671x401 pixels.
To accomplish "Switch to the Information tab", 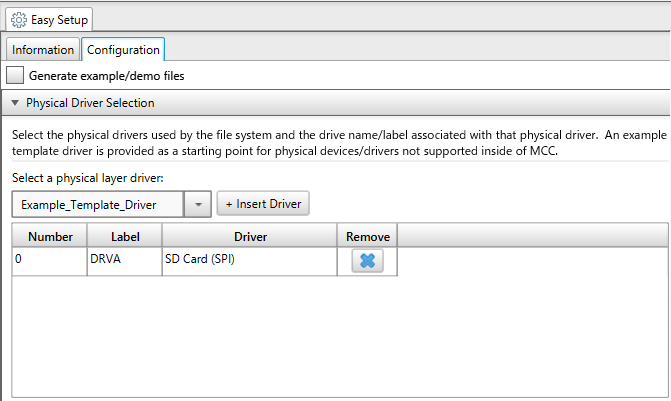I will (43, 50).
